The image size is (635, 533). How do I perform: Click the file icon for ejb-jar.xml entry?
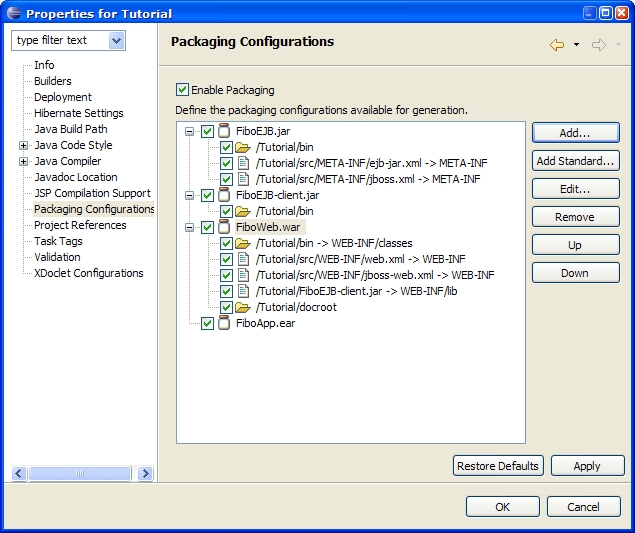pyautogui.click(x=242, y=163)
